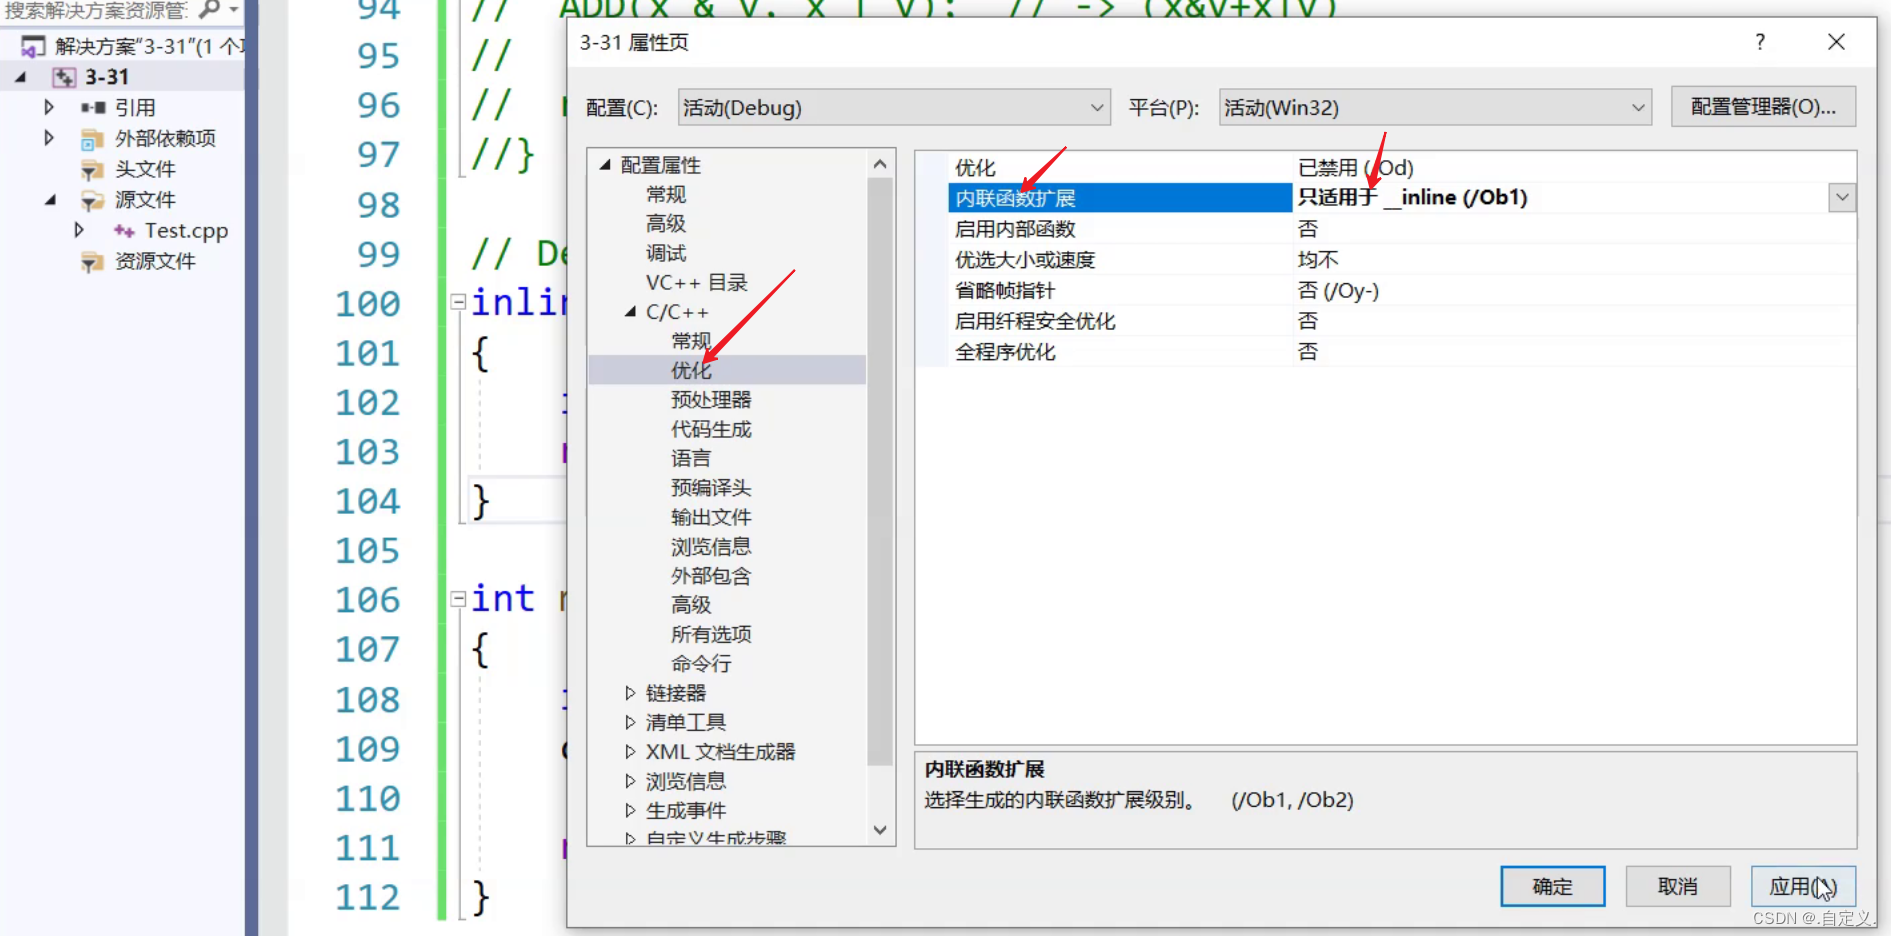Select 浏览信息 under C/C++
The image size is (1891, 936).
pyautogui.click(x=711, y=546)
